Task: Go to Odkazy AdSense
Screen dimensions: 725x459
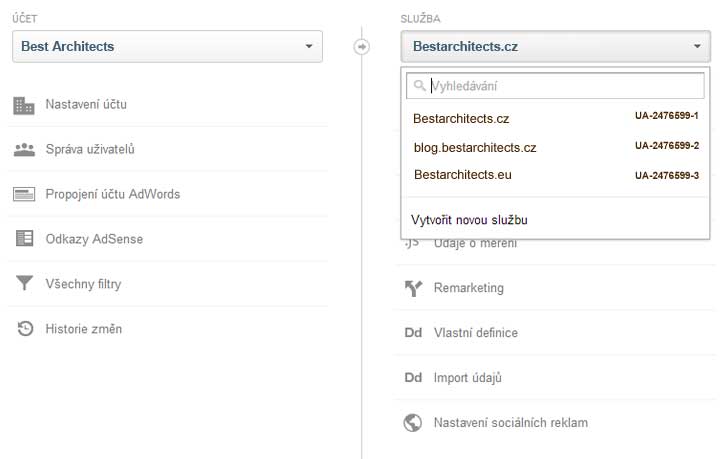Action: [94, 239]
